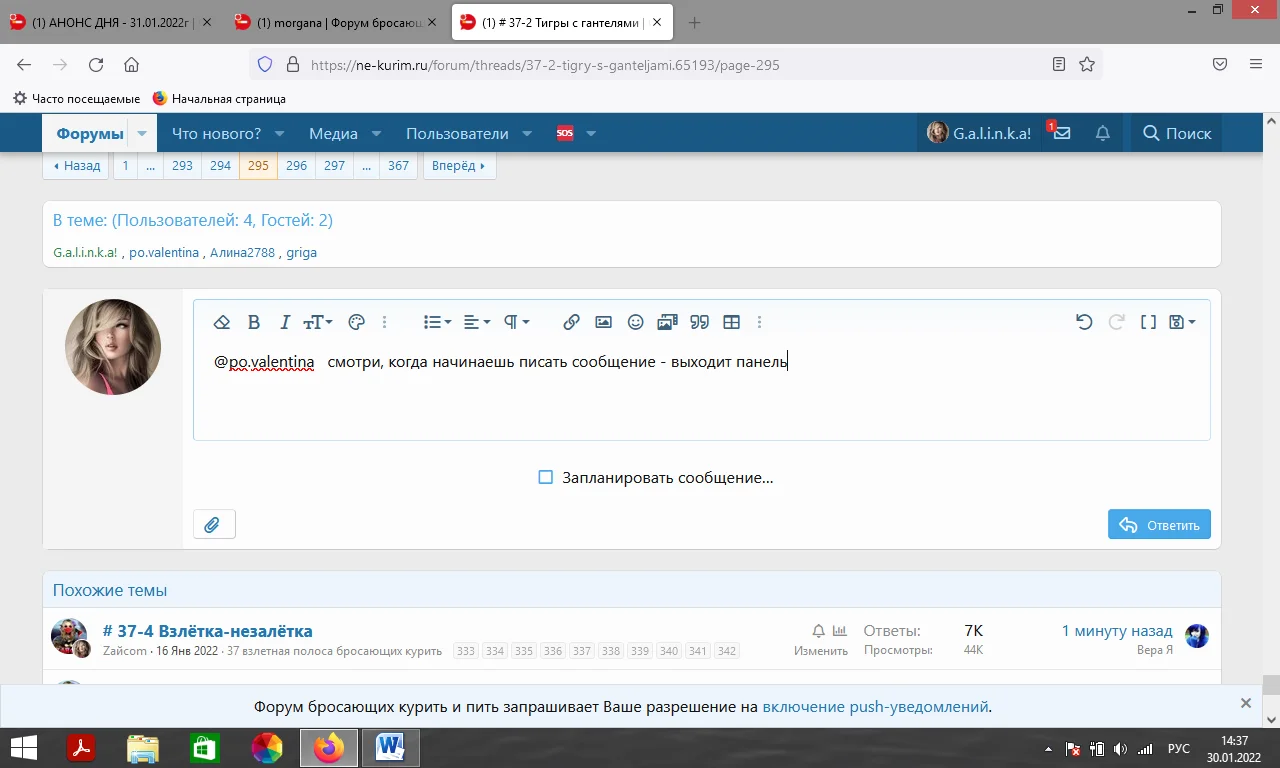Image resolution: width=1280 pixels, height=768 pixels.
Task: Submit the reply with Ответить button
Action: [1159, 524]
